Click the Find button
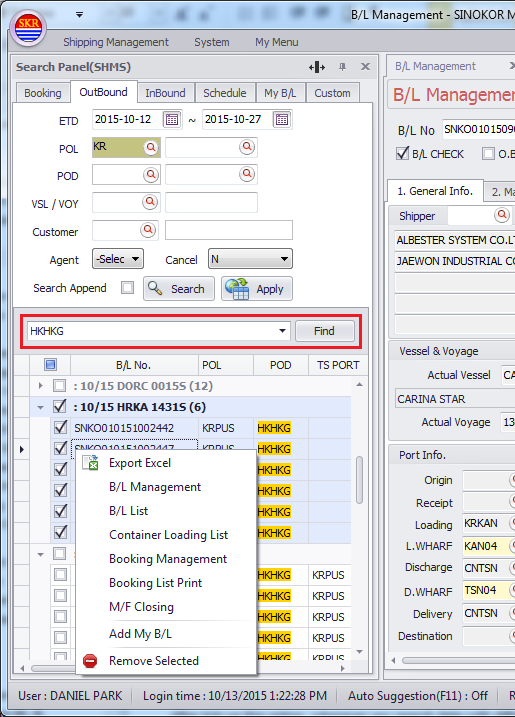This screenshot has height=717, width=515. pos(325,331)
